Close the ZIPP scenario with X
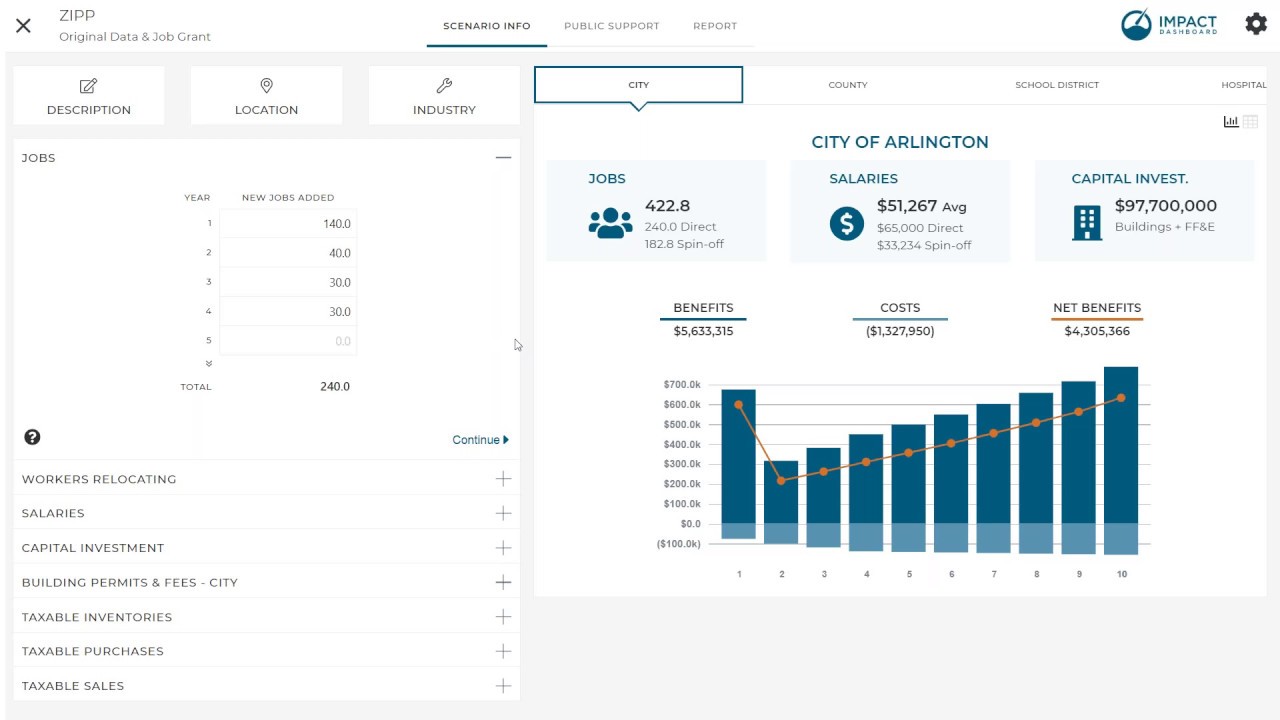 click(x=23, y=26)
